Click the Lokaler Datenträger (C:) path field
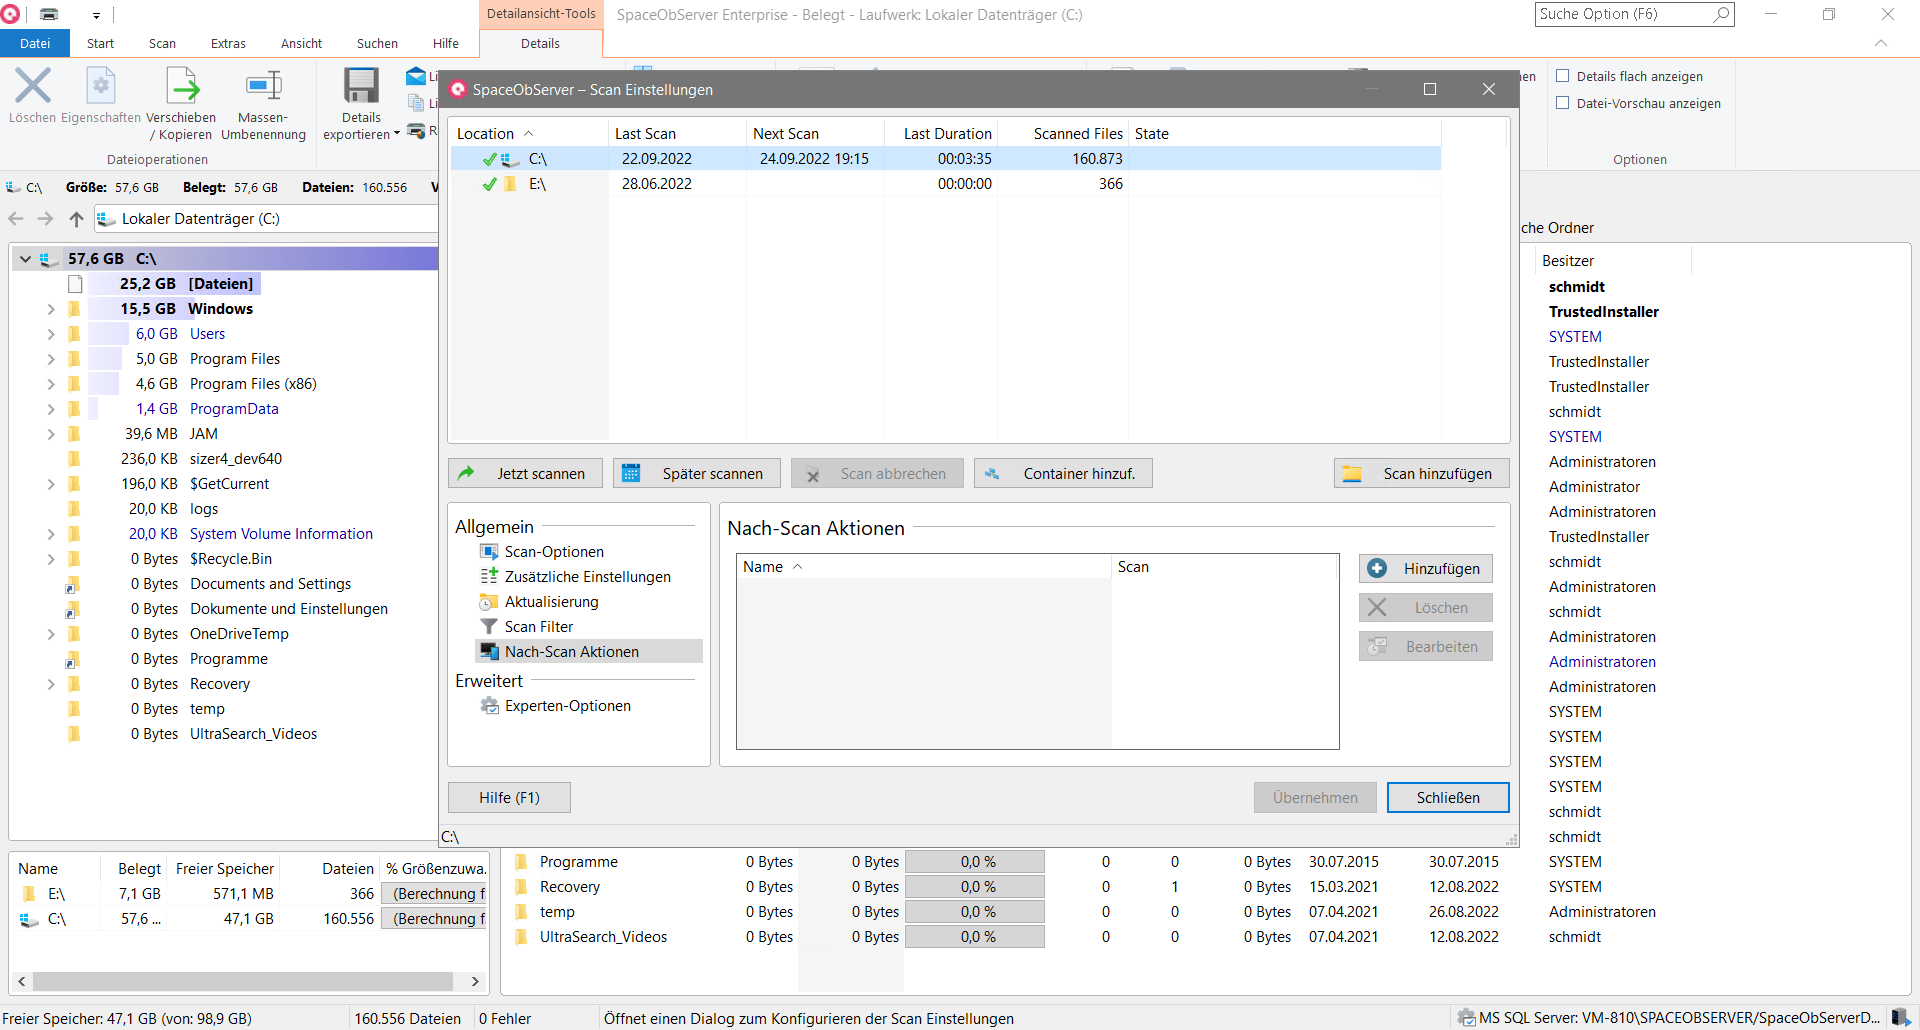This screenshot has height=1030, width=1920. tap(265, 219)
